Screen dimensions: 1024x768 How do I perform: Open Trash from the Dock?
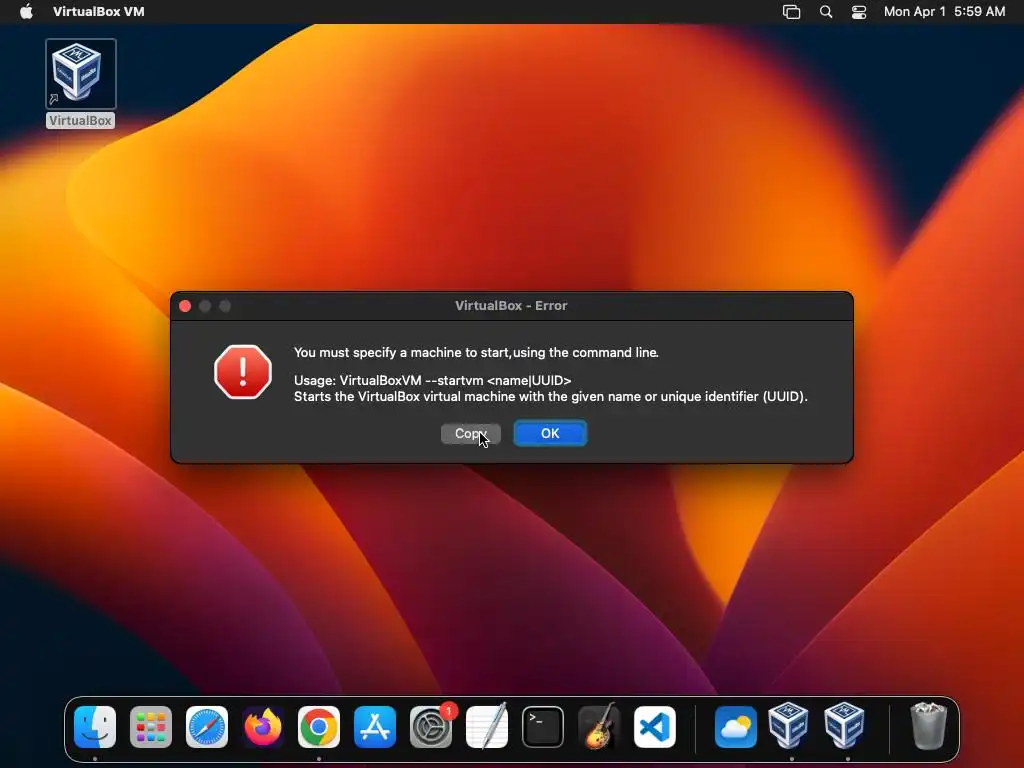click(x=928, y=726)
